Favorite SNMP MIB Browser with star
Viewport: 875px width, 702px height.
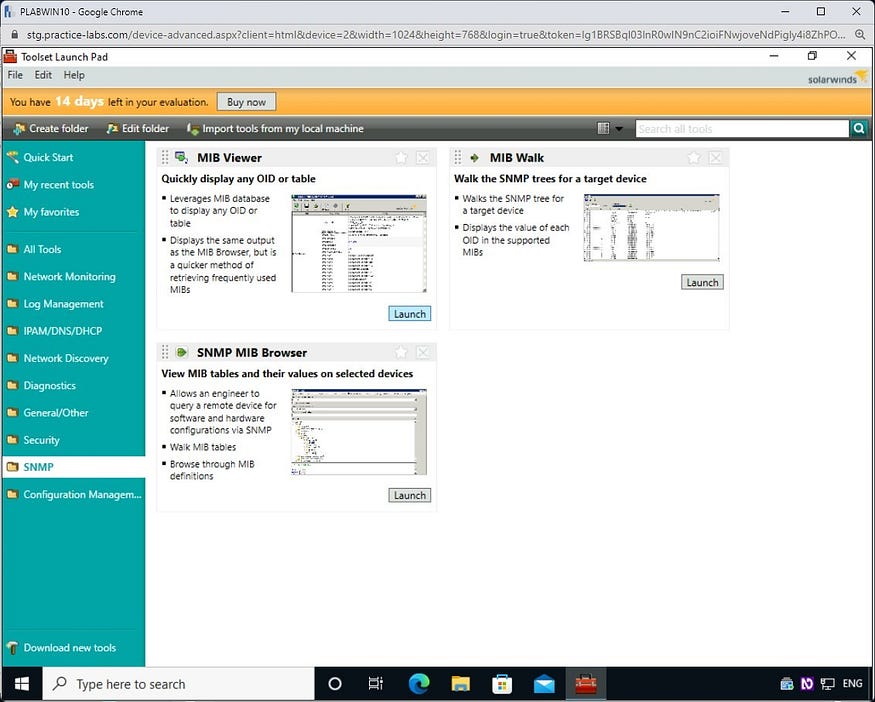[401, 353]
